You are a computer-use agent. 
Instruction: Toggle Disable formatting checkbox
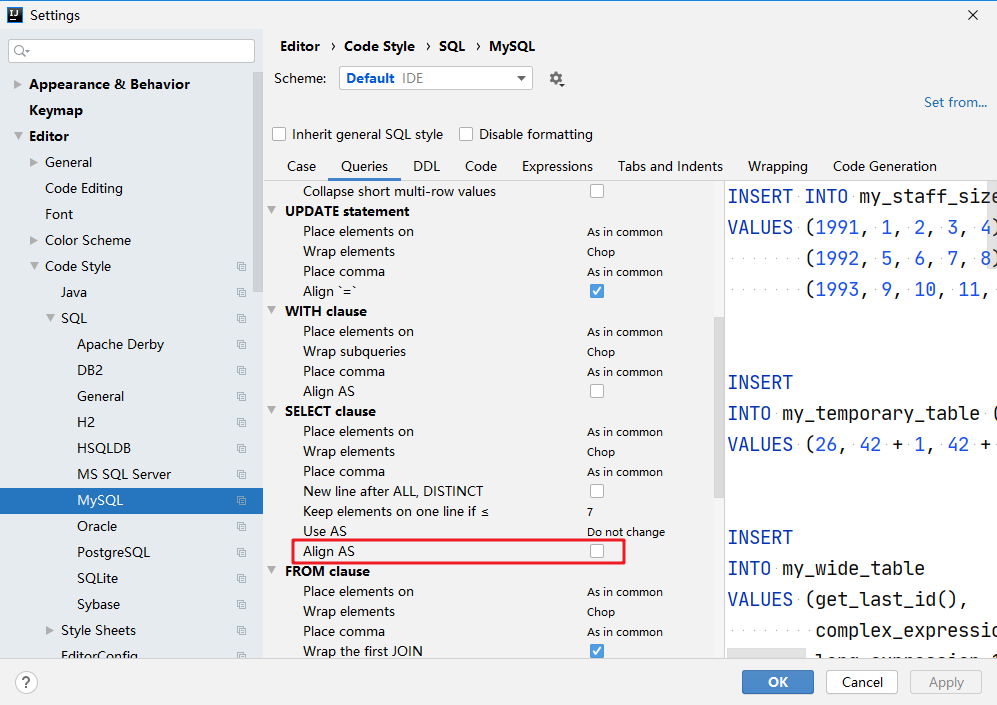pyautogui.click(x=466, y=134)
